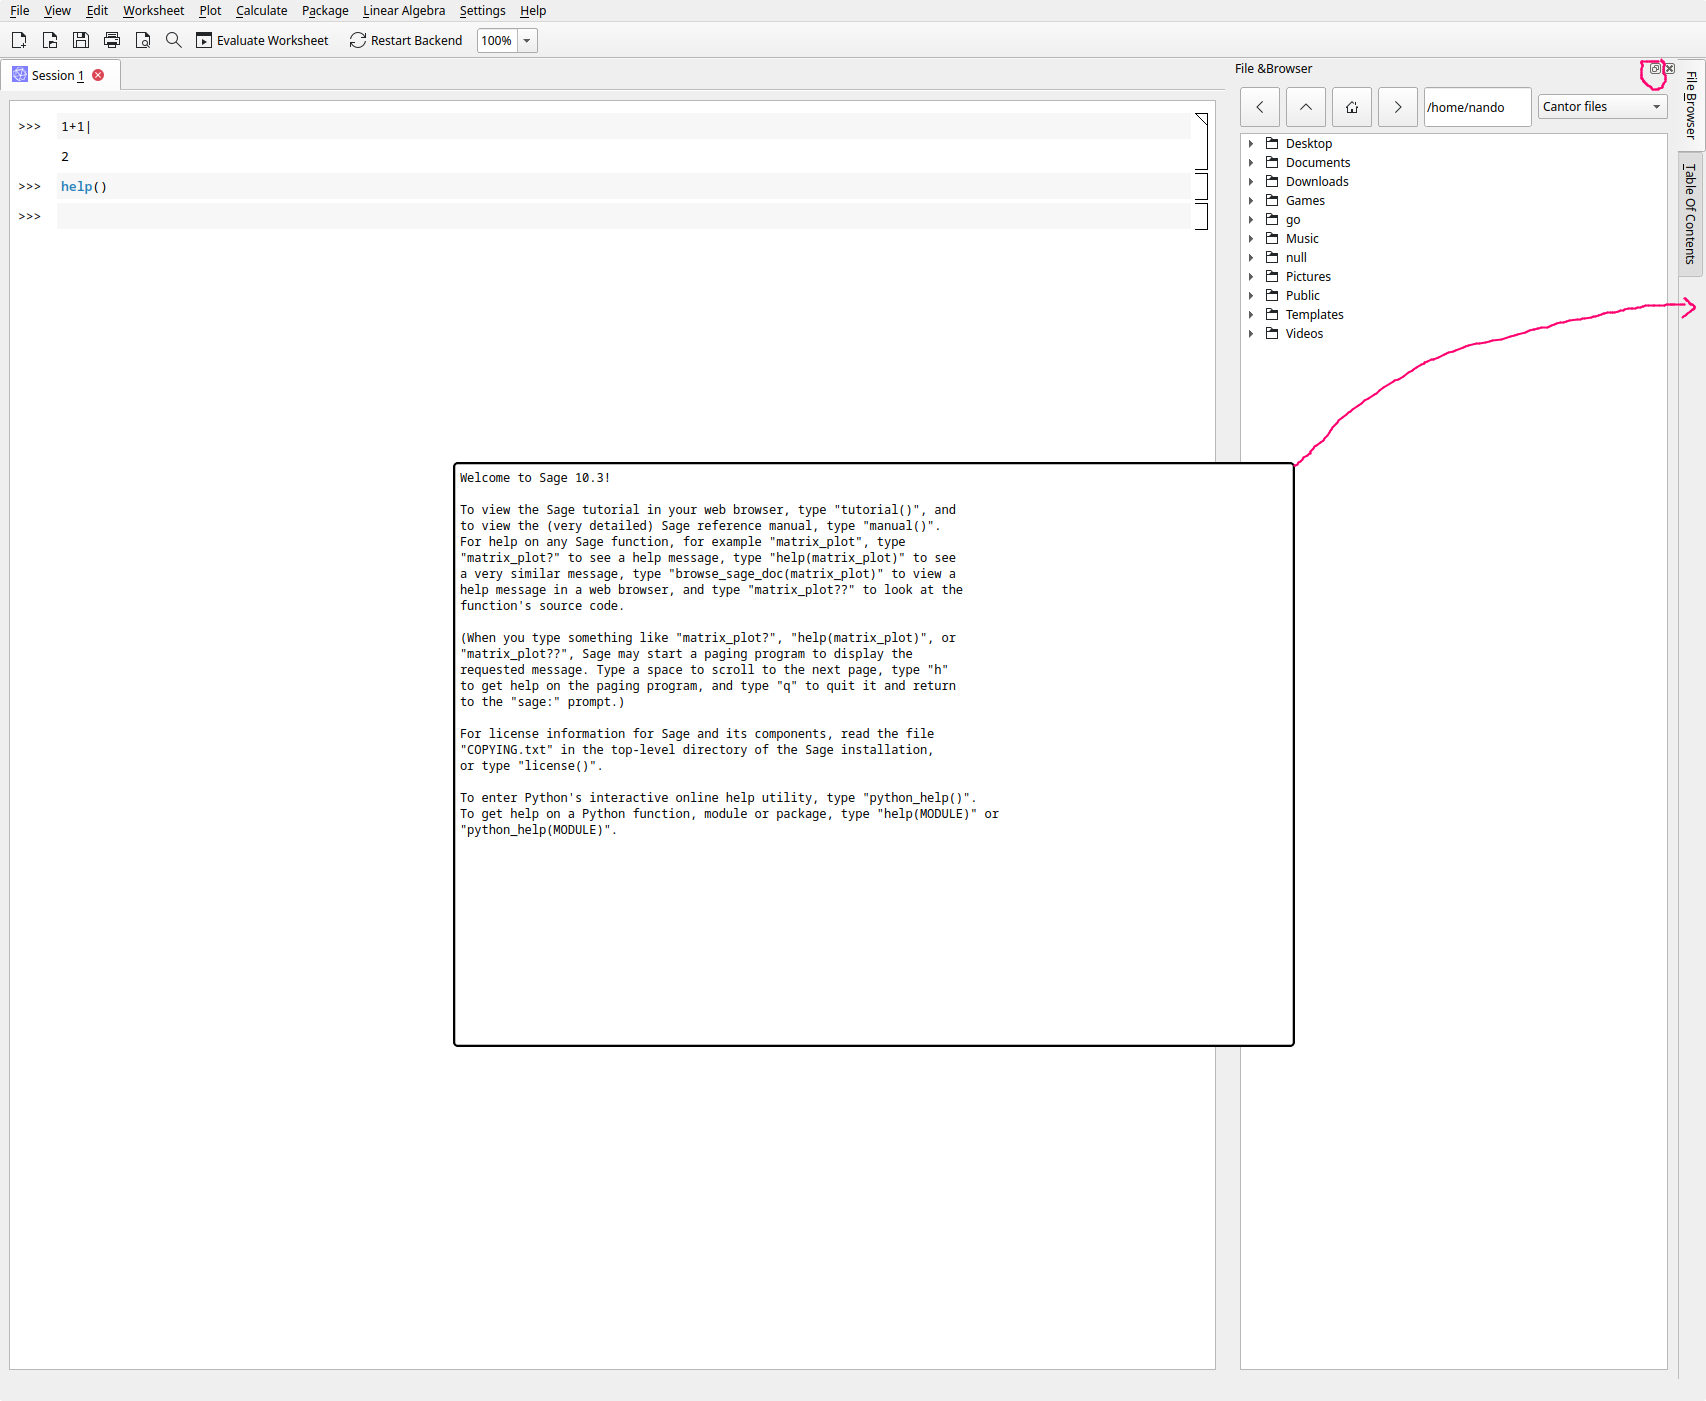The height and width of the screenshot is (1401, 1706).
Task: Click the back arrow in File Browser
Action: [x=1260, y=107]
